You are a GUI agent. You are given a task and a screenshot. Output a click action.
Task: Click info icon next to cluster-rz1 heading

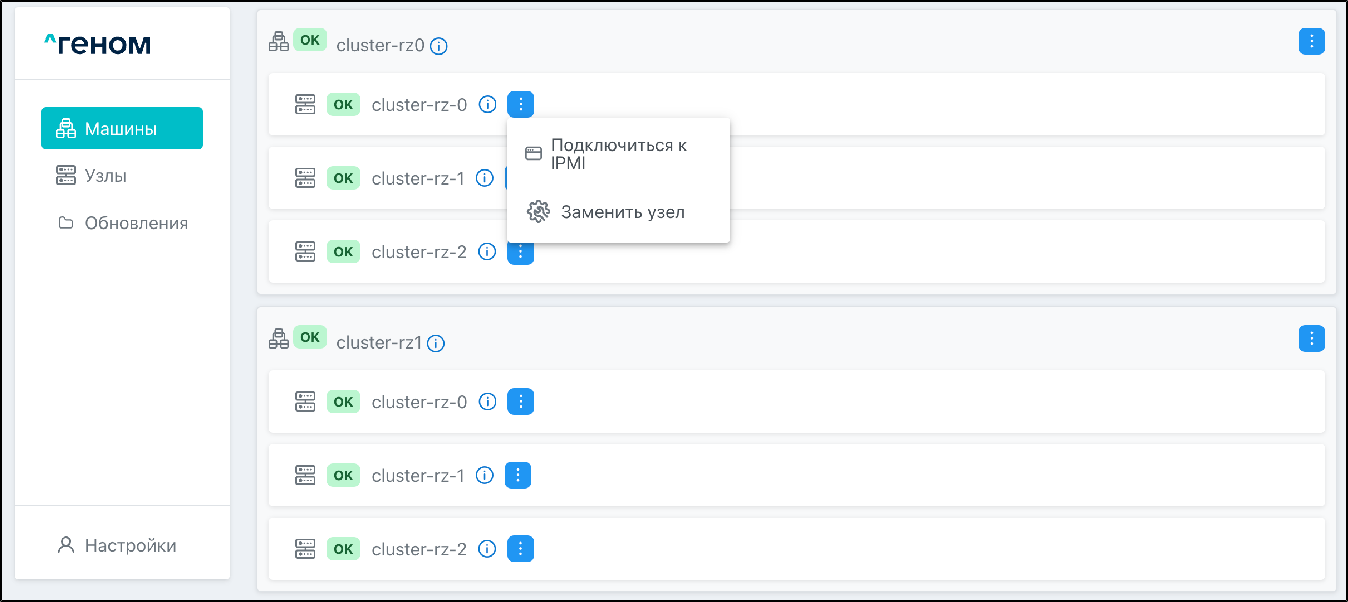pyautogui.click(x=436, y=343)
